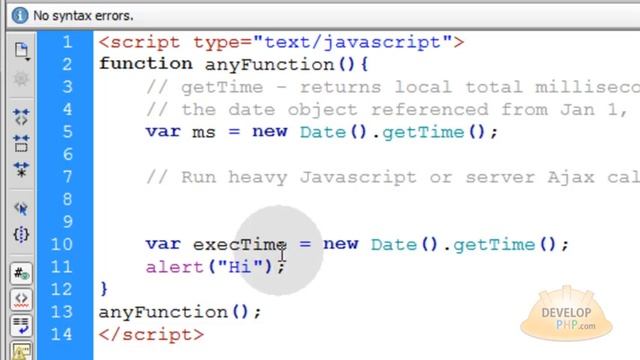Click the Balance Braces icon
Screen dimensions: 640x360
click(21, 235)
